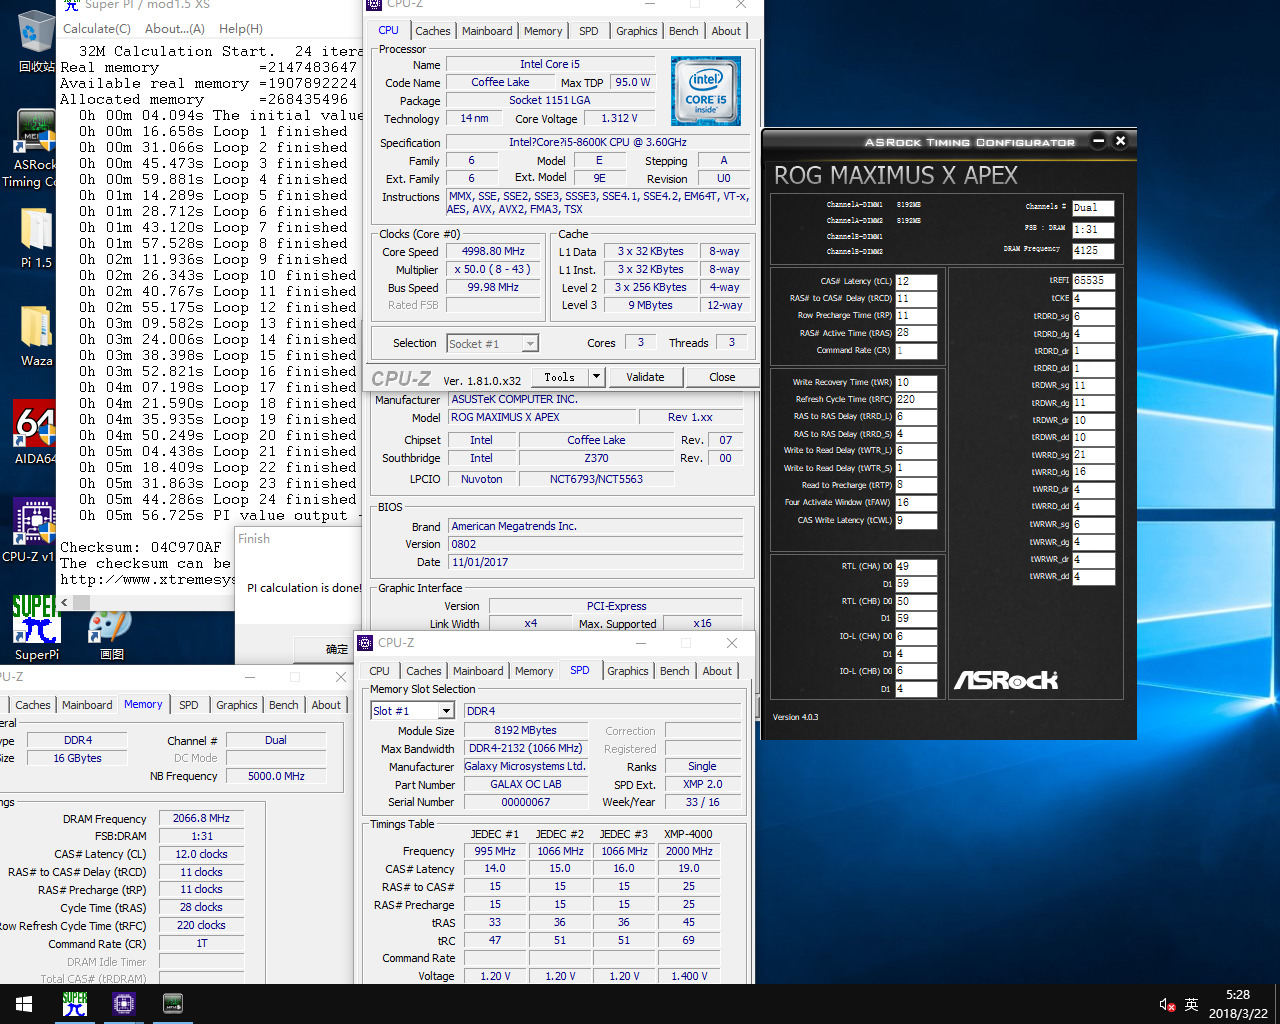Screen dimensions: 1280x1024
Task: Click ROG MAXIMUS X APEX model field
Action: coord(543,418)
